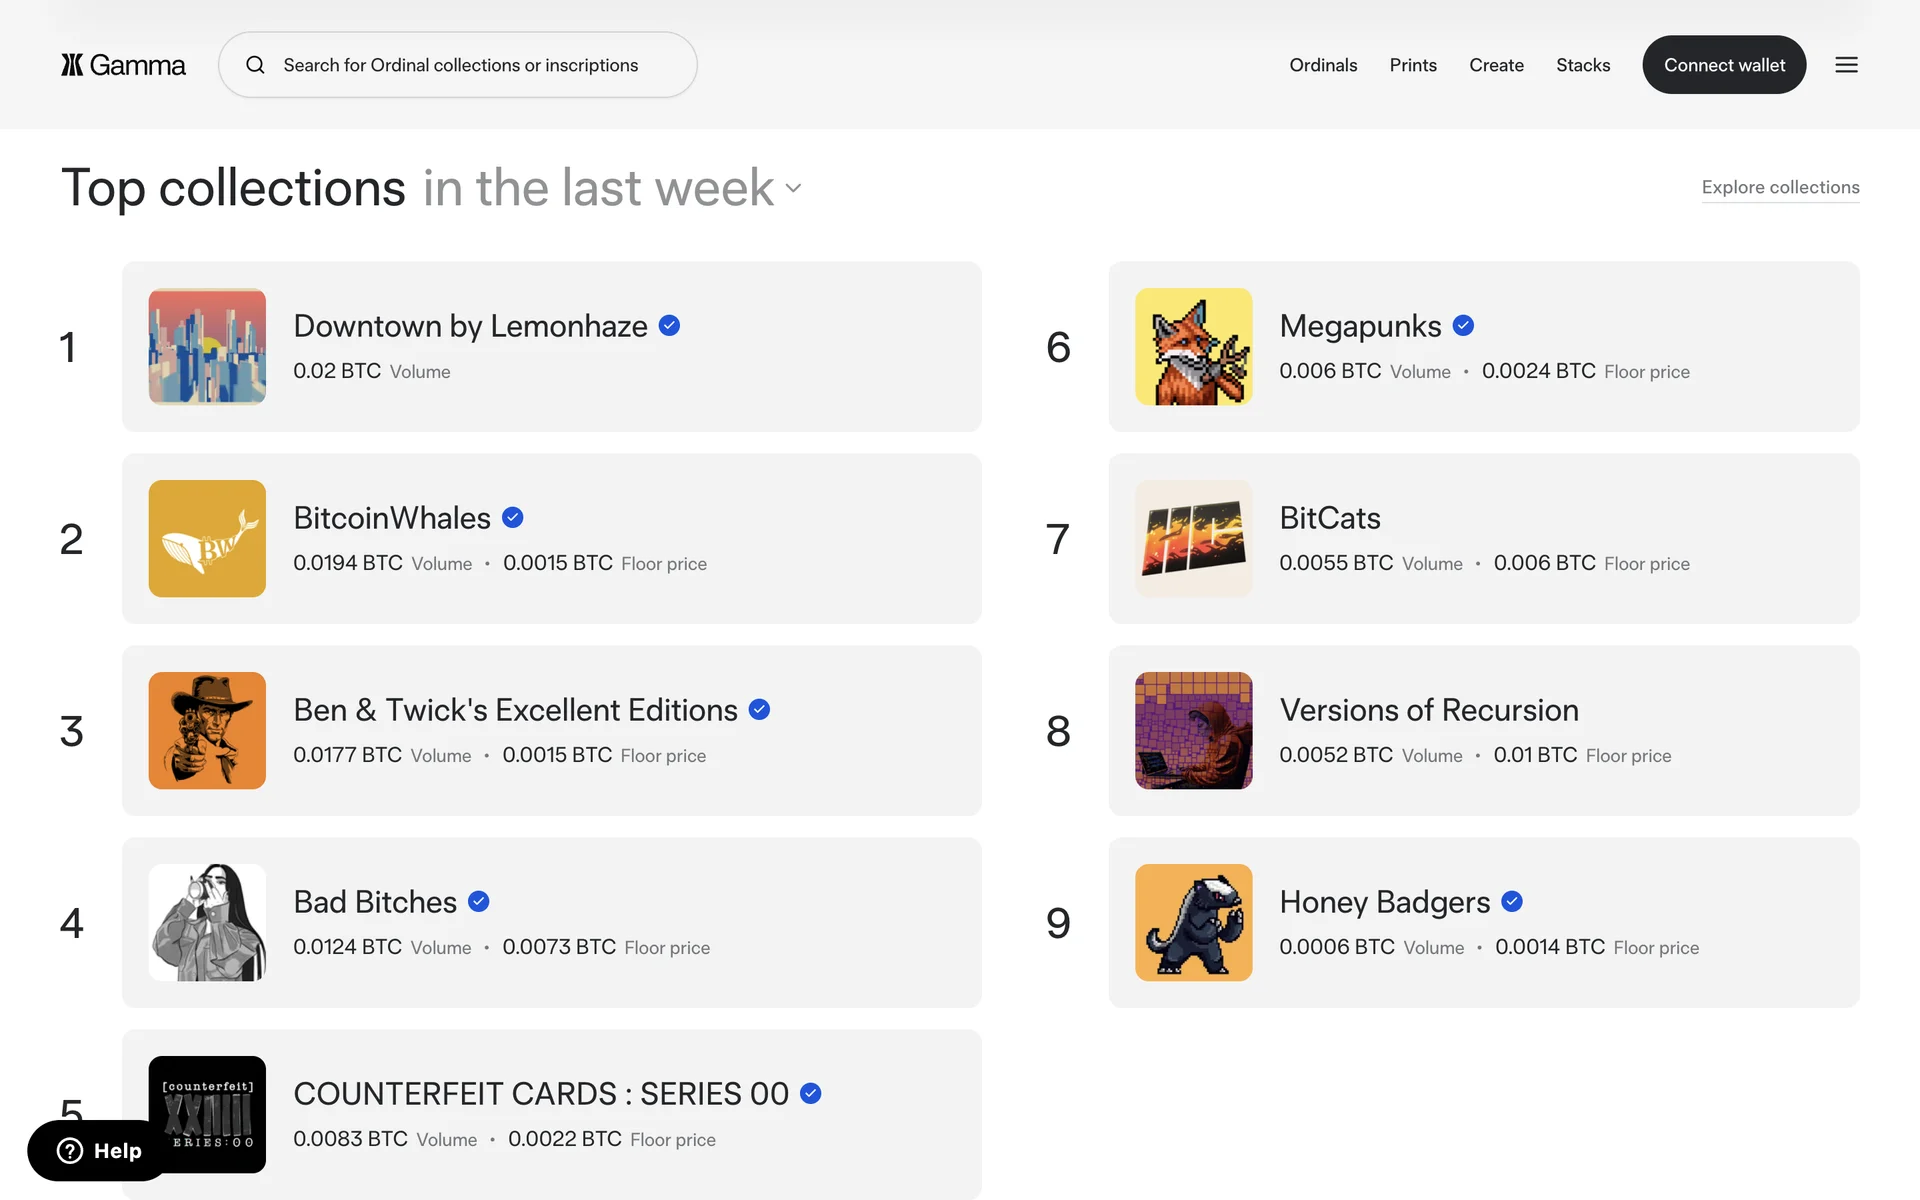Click the search magnifier icon
Image resolution: width=1920 pixels, height=1200 pixels.
click(x=256, y=65)
